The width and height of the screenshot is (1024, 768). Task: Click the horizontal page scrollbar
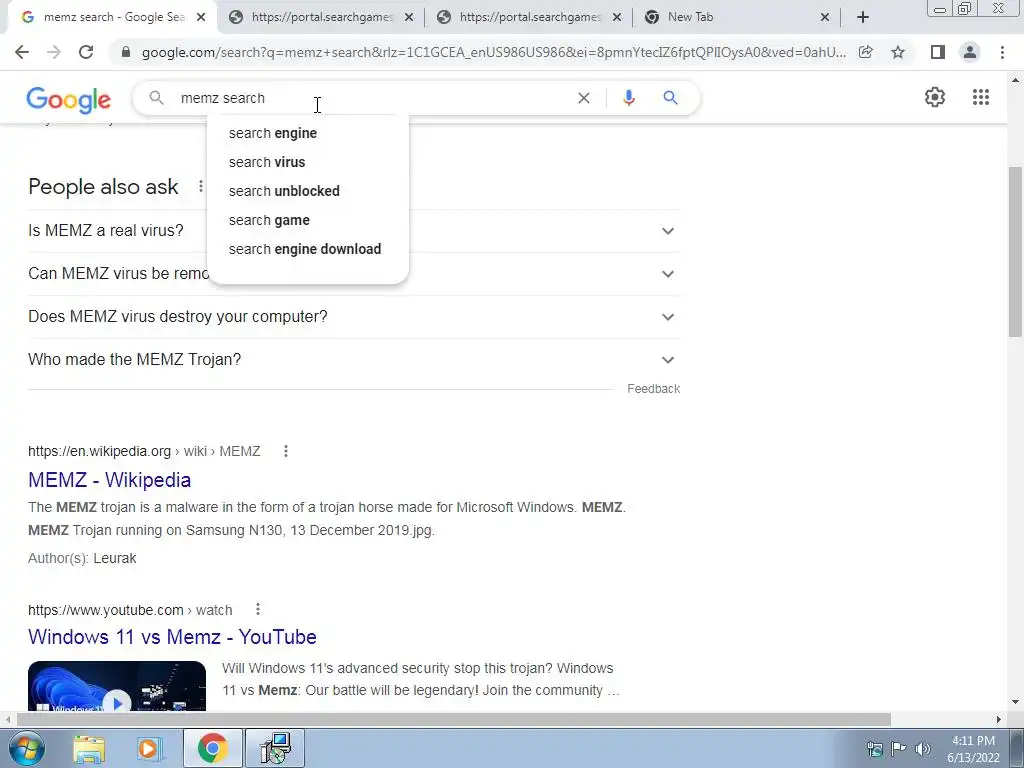point(454,719)
